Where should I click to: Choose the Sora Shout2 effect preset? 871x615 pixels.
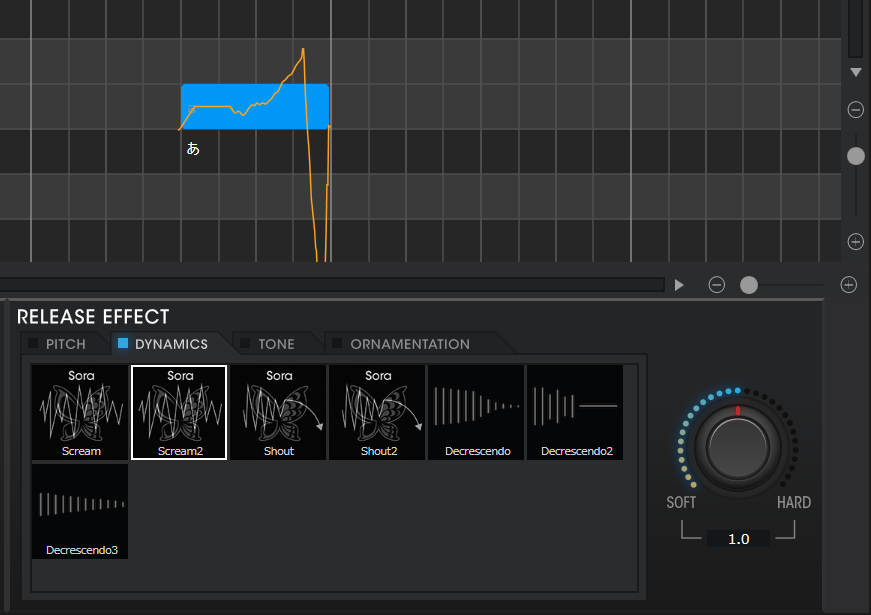(377, 412)
